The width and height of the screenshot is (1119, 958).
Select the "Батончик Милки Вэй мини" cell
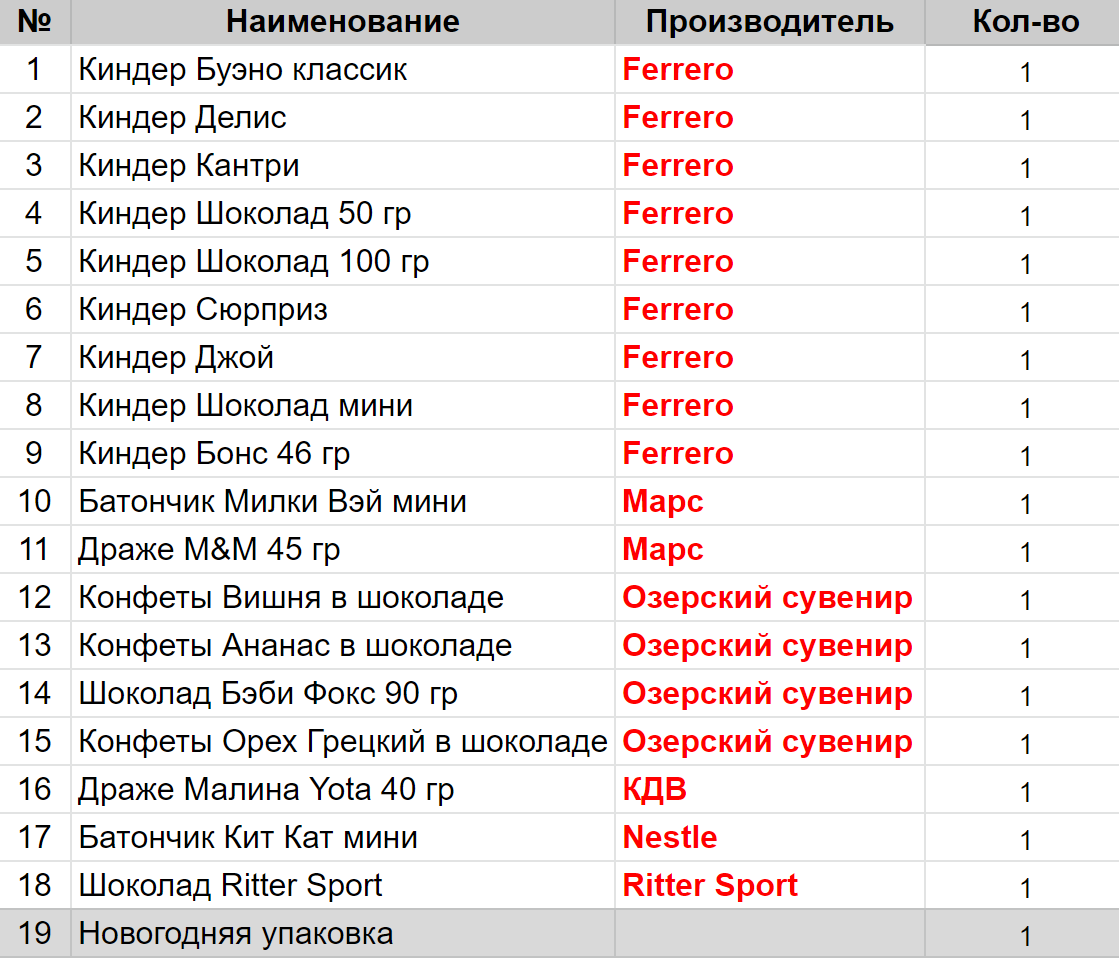click(272, 502)
